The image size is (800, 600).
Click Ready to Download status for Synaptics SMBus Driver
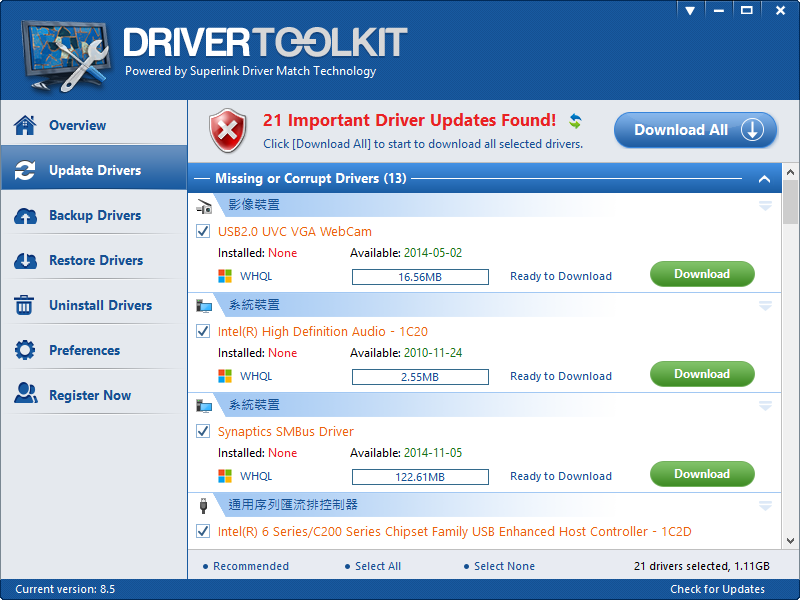(561, 476)
